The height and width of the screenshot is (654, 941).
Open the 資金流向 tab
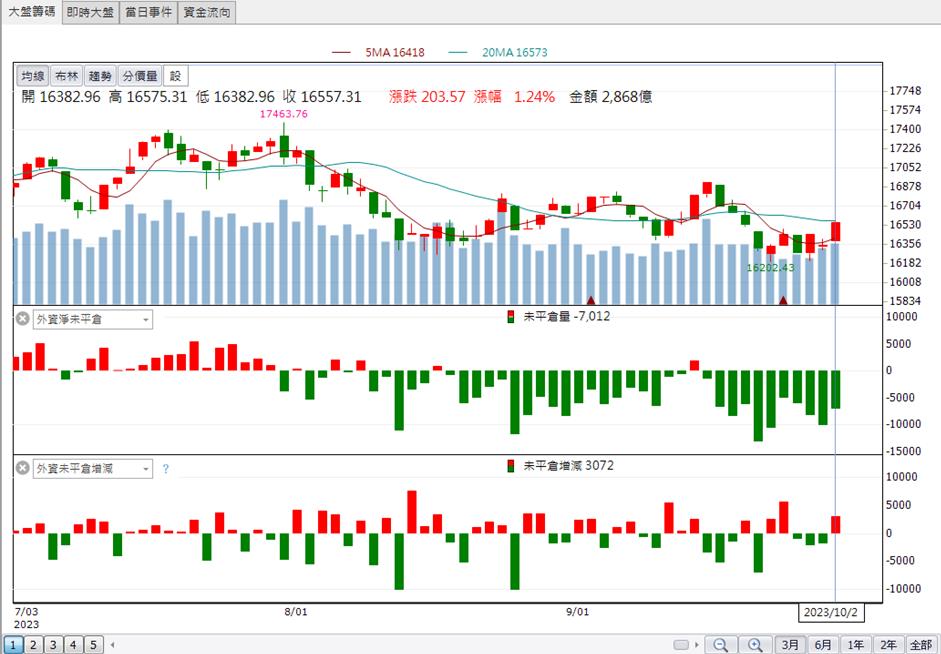206,12
